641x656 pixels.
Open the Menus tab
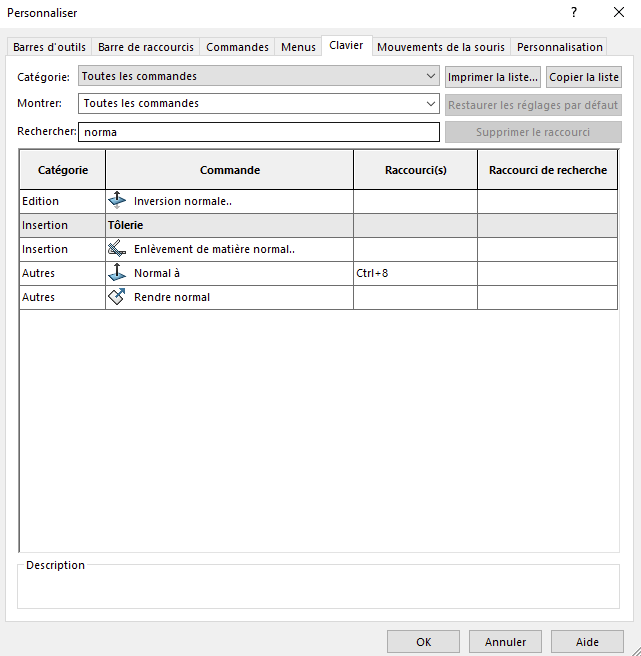click(298, 47)
